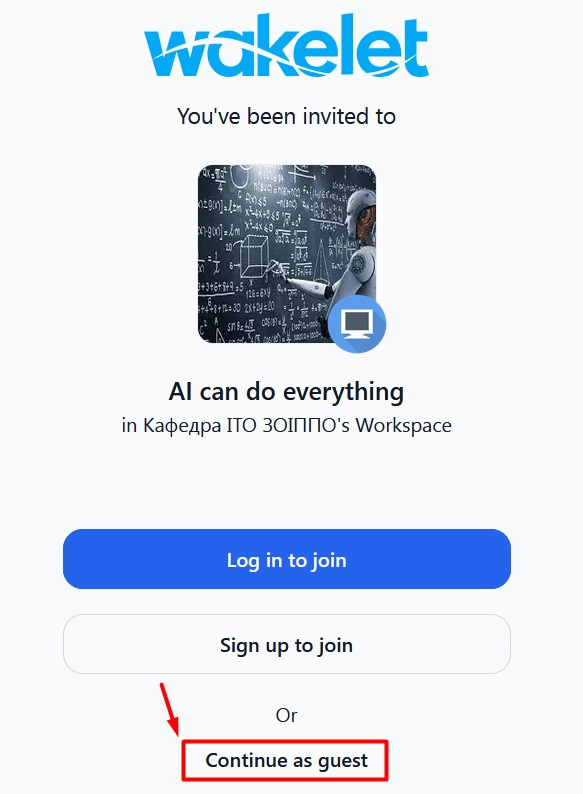Click the word "Log" on the blue button
This screenshot has width=583, height=794.
(x=243, y=561)
